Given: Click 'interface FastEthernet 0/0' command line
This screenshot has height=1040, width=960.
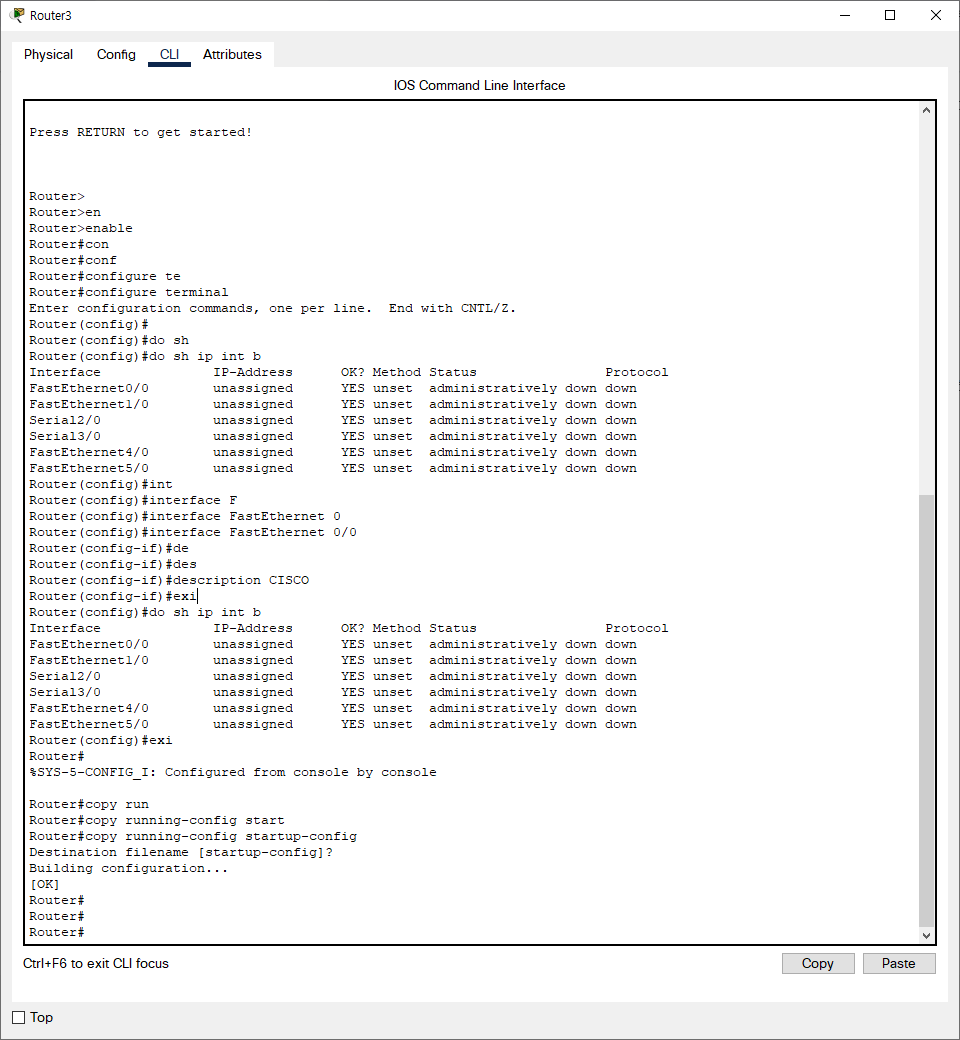Looking at the screenshot, I should coord(193,532).
